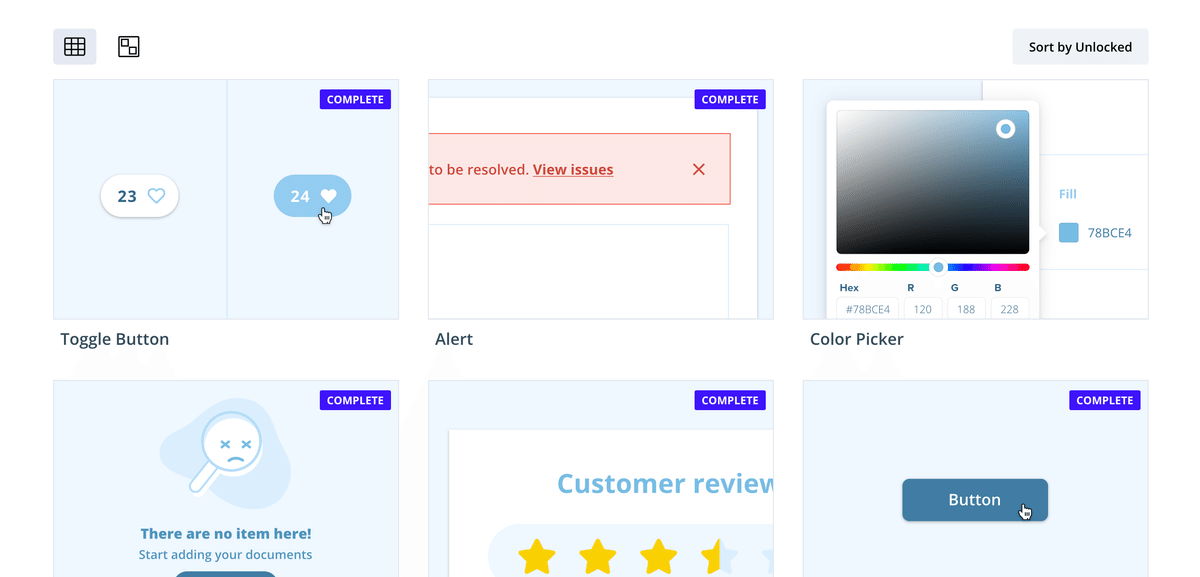Click the Hex field showing #78BCE4

coord(866,308)
